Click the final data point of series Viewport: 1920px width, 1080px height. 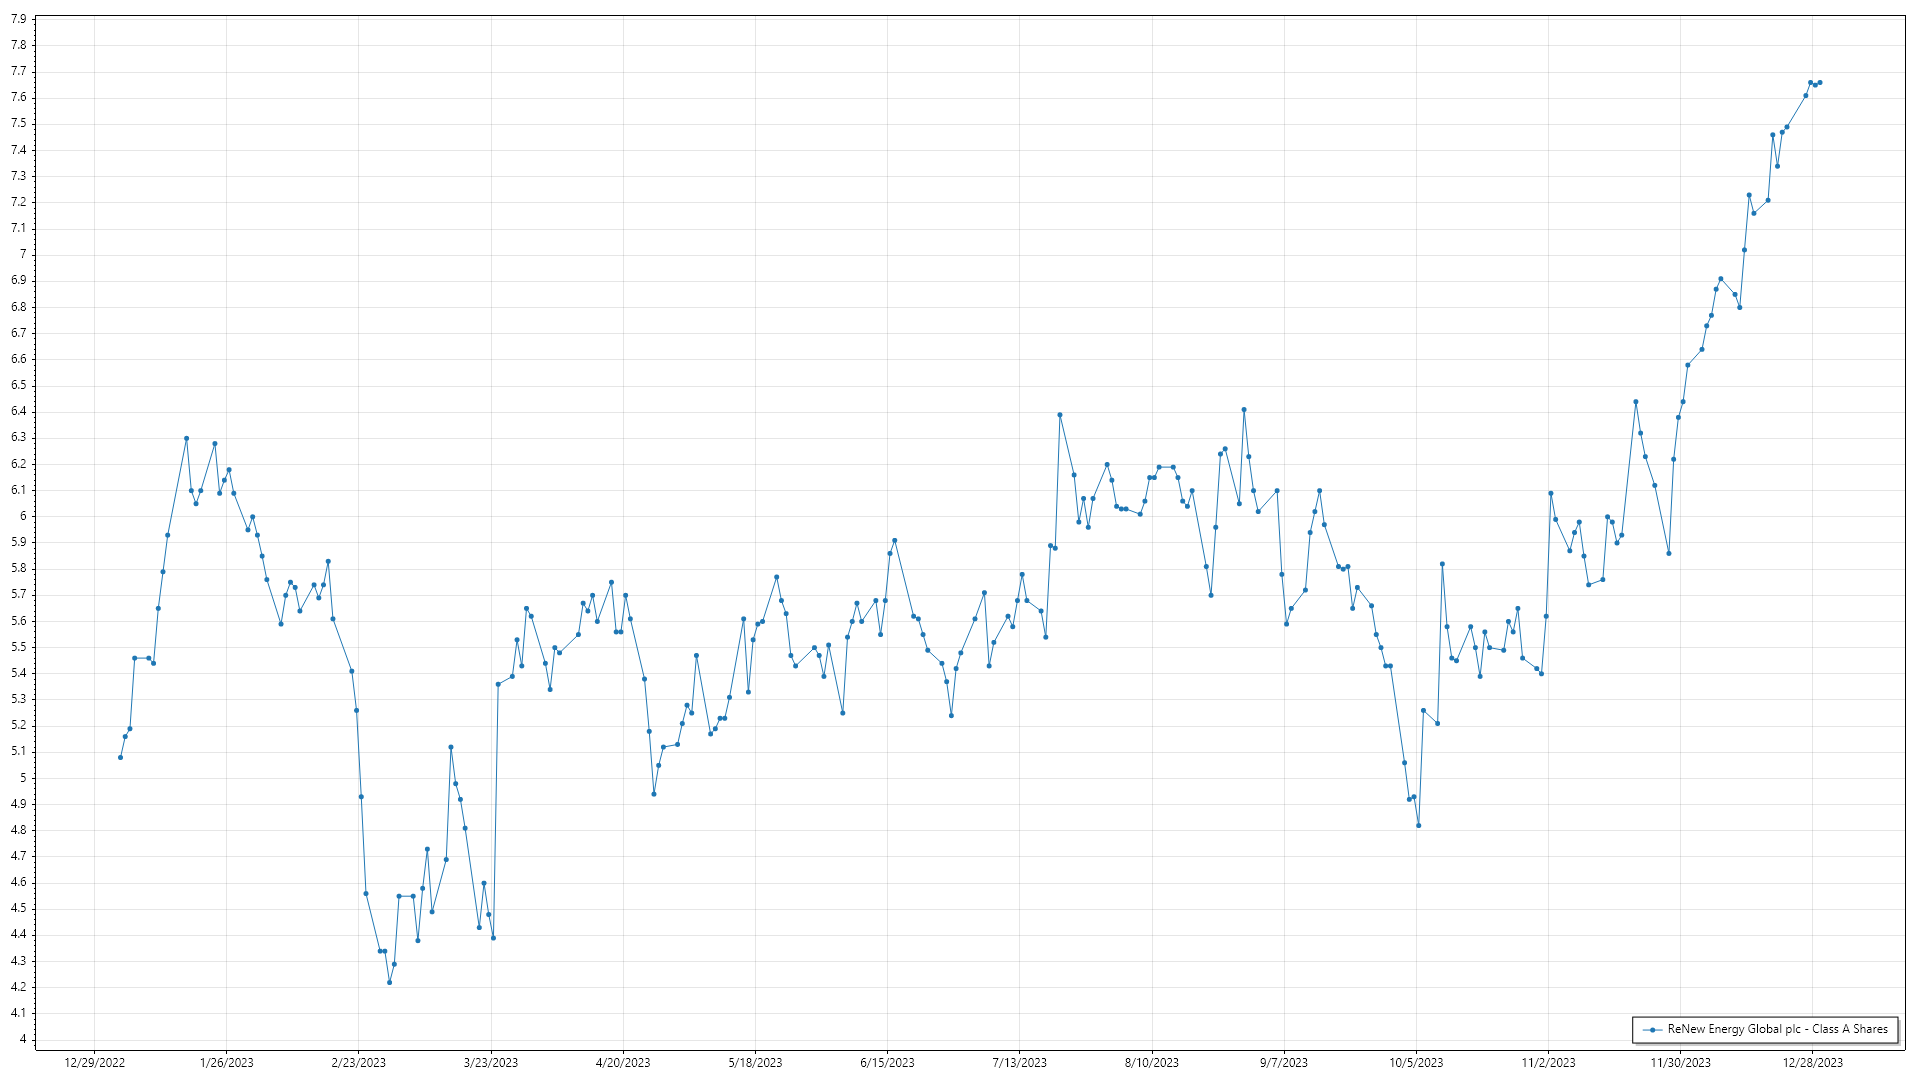[x=1820, y=83]
